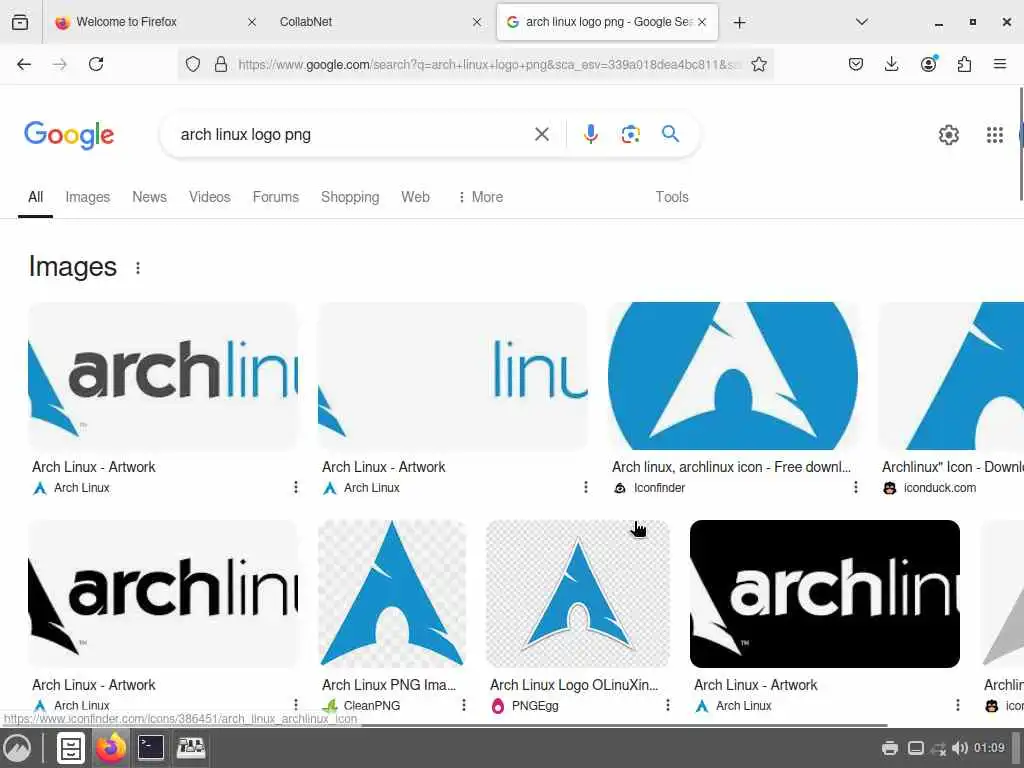
Task: Open the Extensions puzzle icon
Action: pos(964,64)
